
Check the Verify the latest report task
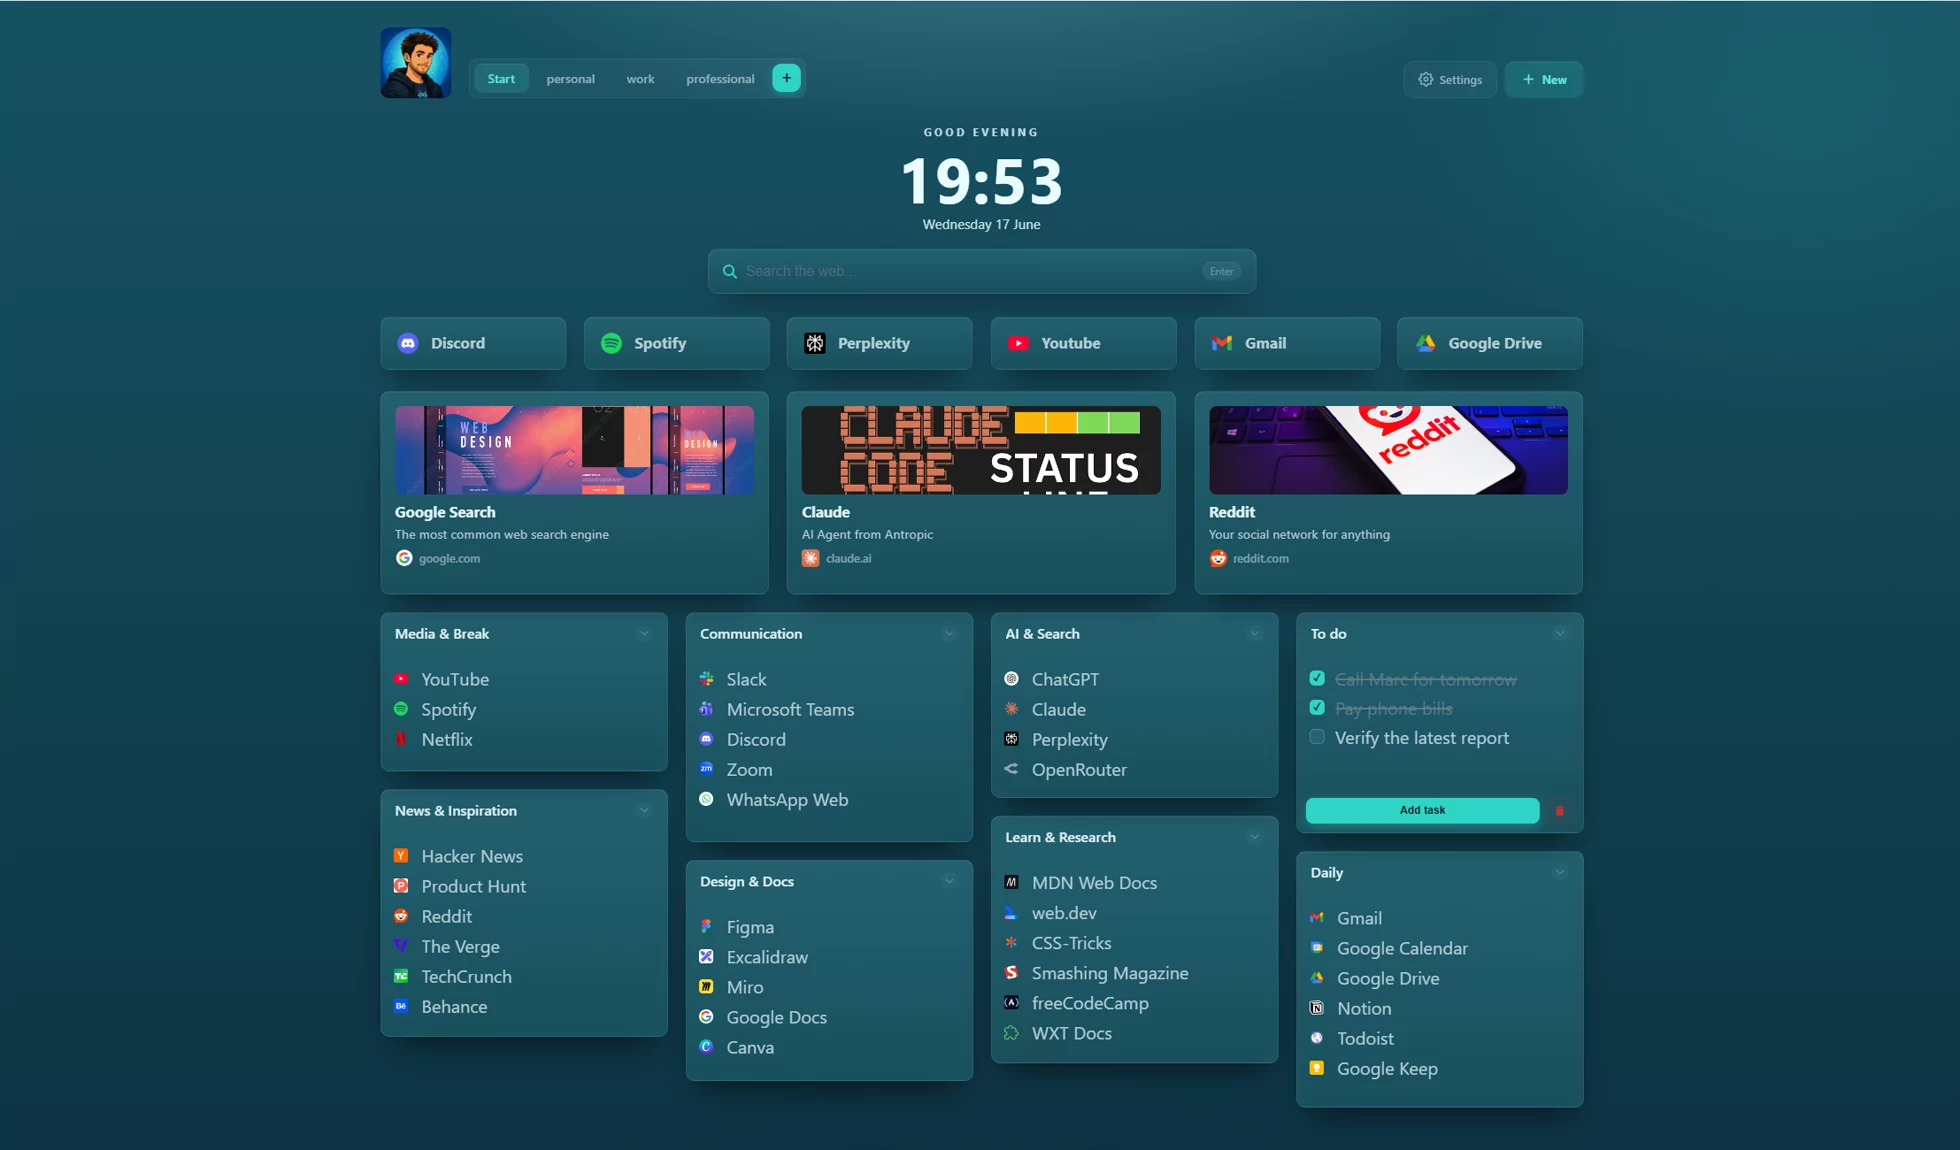point(1317,737)
